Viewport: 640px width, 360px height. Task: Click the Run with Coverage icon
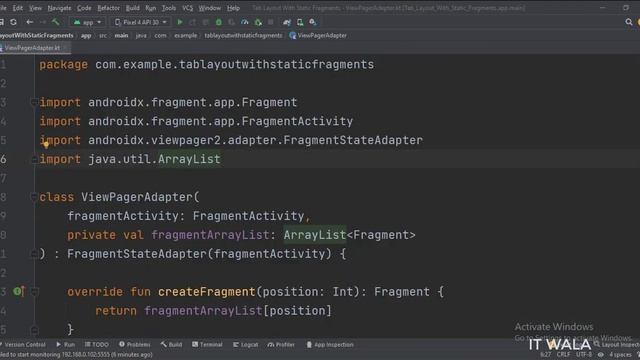coord(231,22)
